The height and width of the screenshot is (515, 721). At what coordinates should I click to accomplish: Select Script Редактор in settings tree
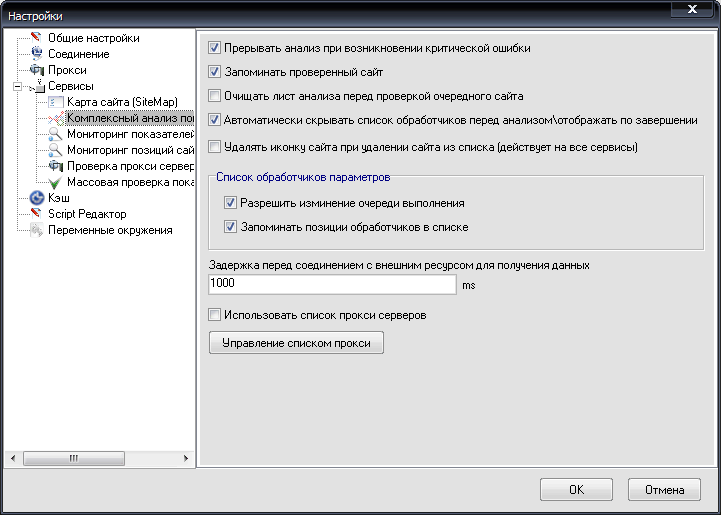(86, 214)
